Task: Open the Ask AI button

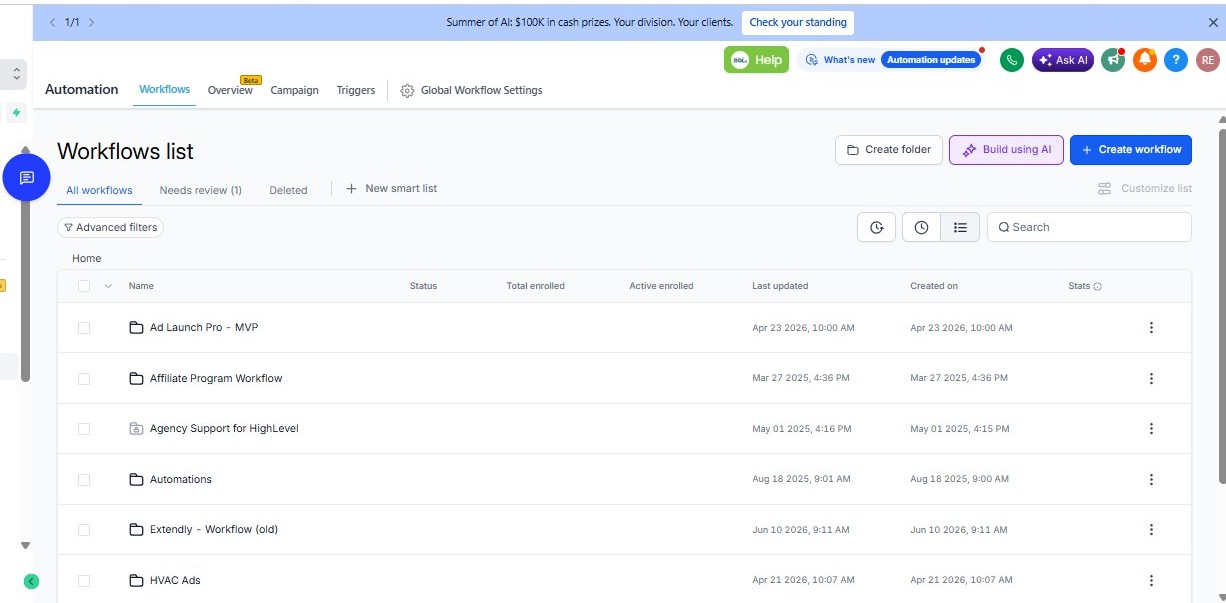Action: pyautogui.click(x=1063, y=60)
